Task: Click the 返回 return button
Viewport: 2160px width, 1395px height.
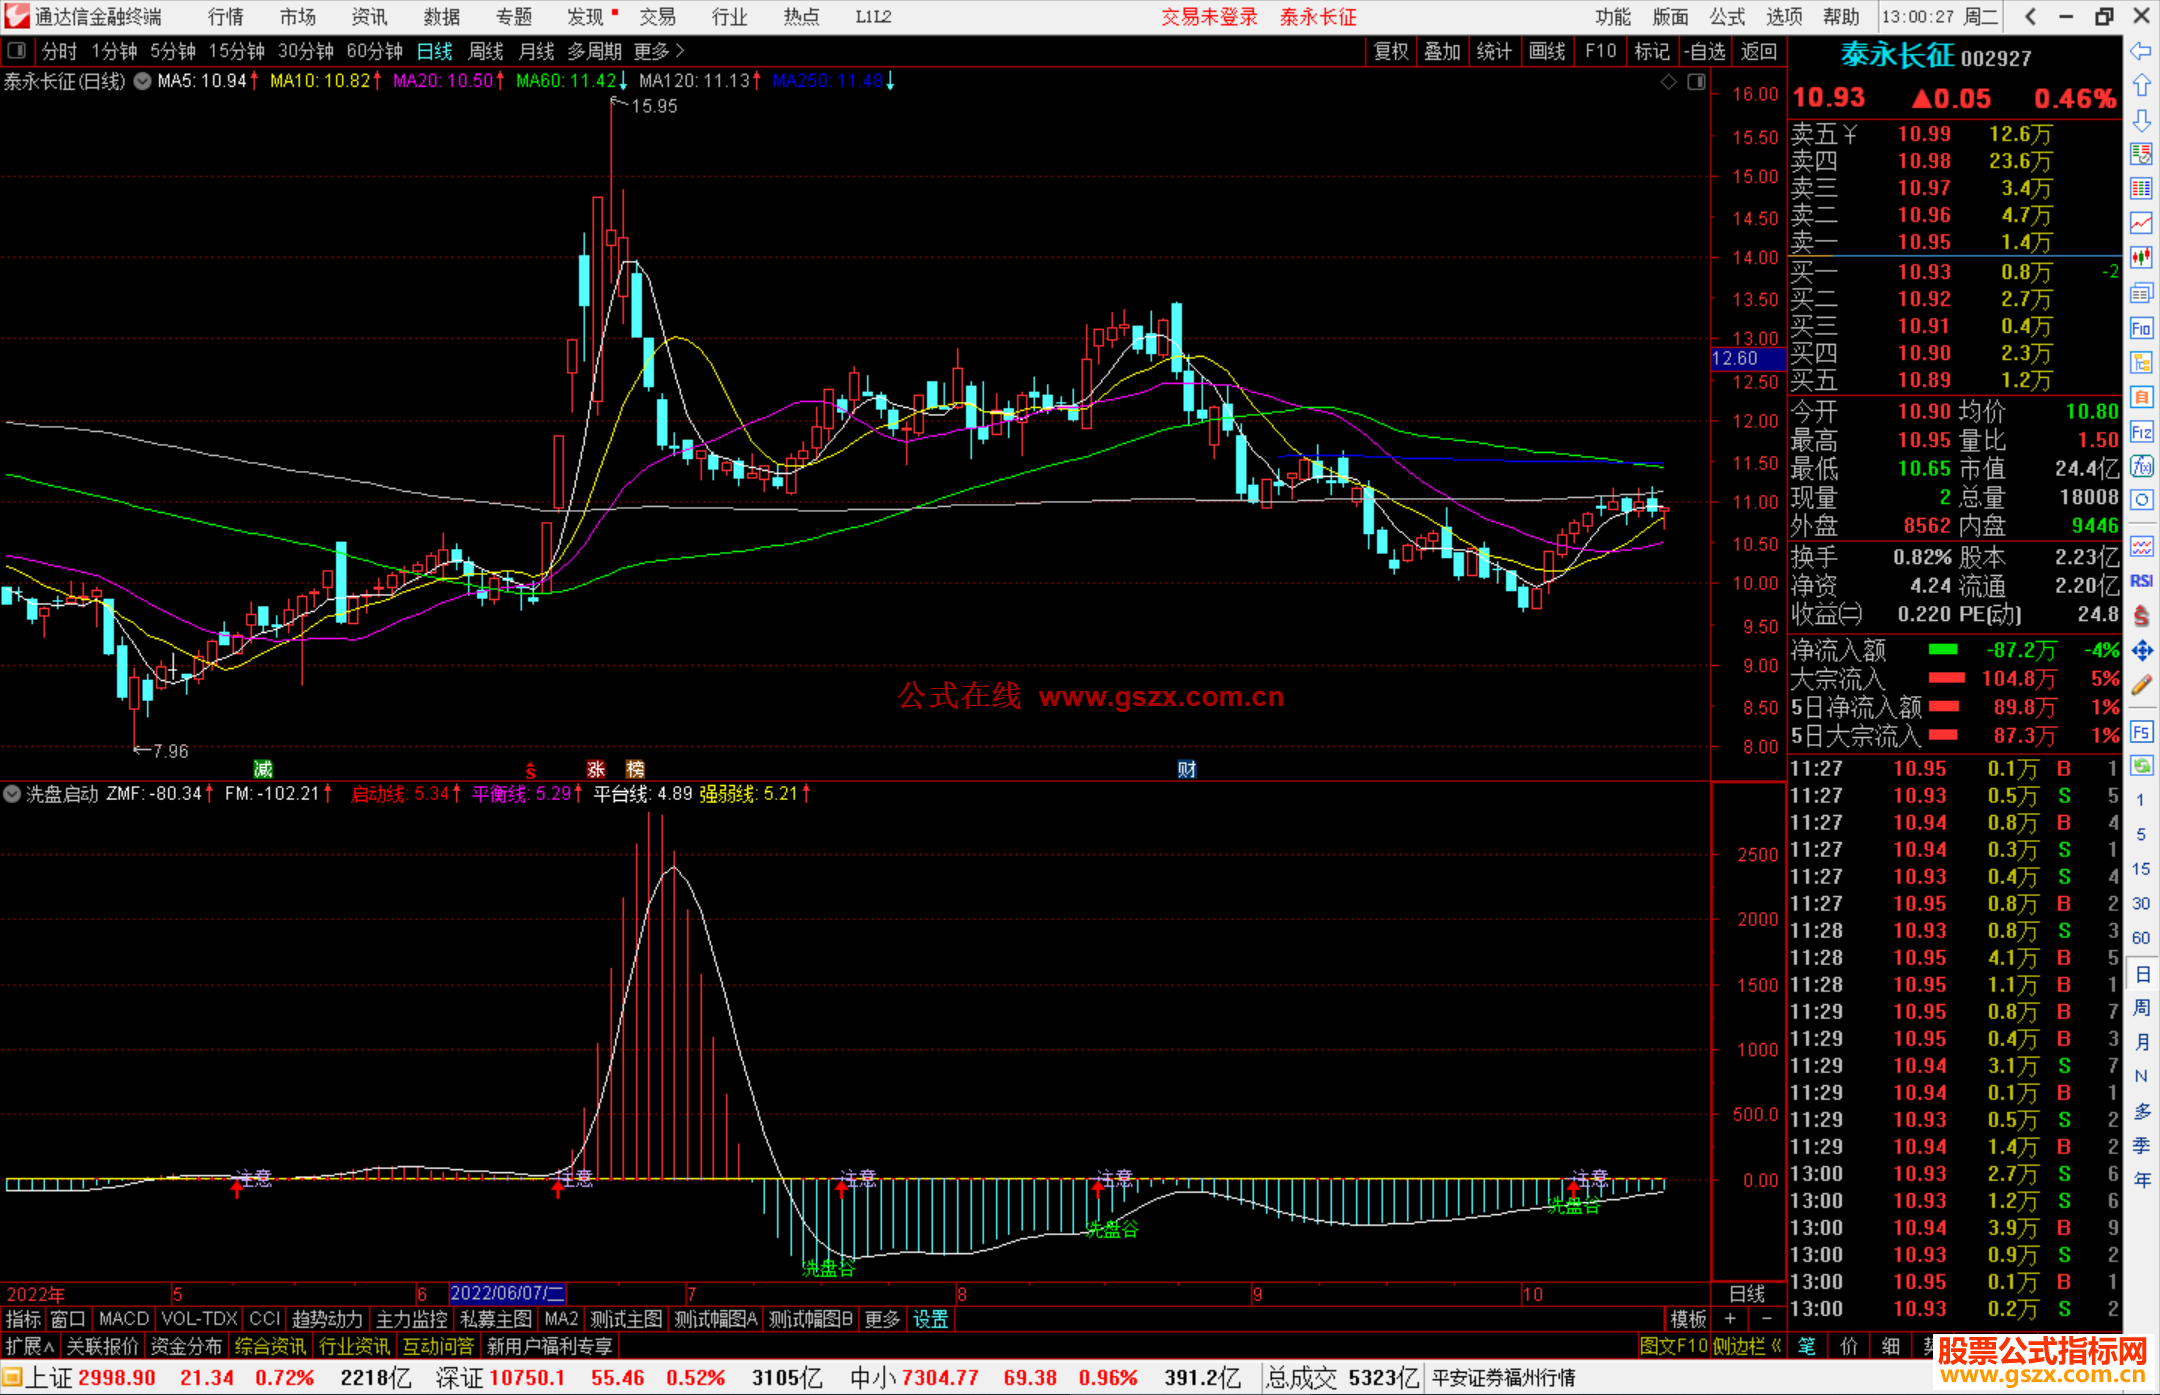Action: tap(1759, 51)
